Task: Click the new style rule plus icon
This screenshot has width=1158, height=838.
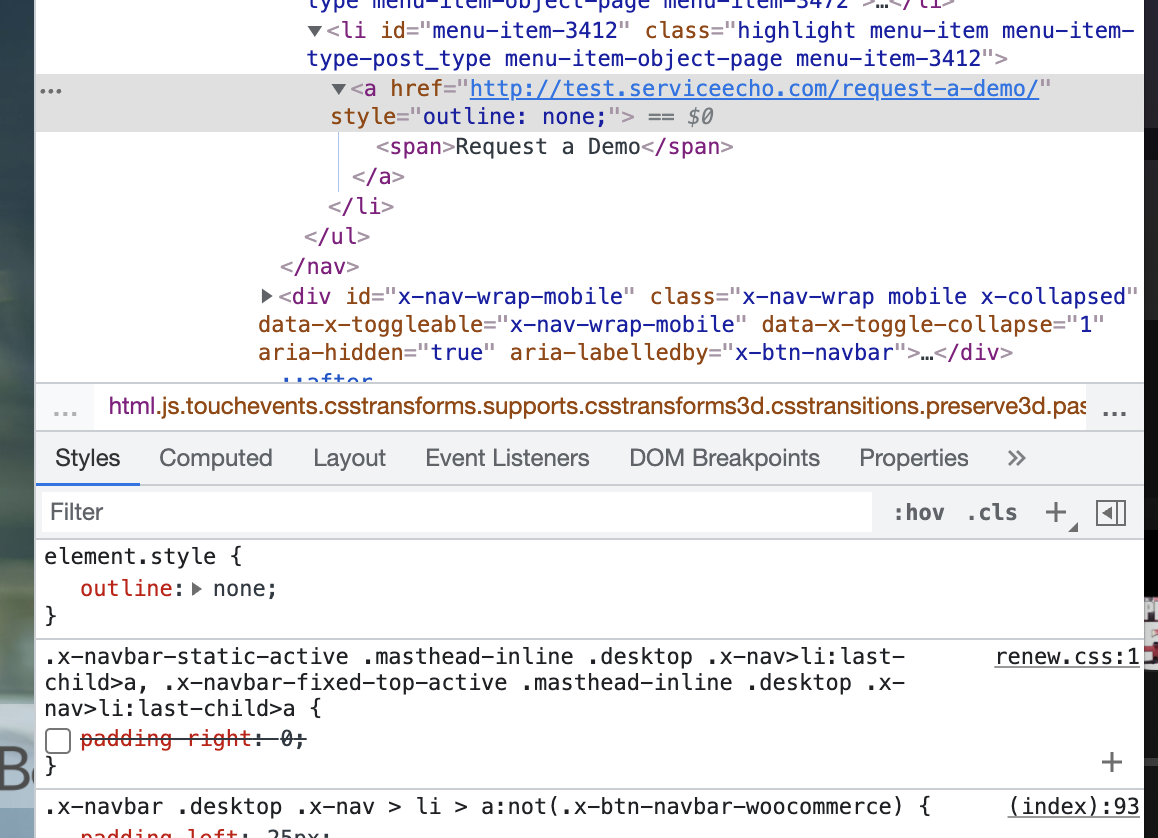Action: [1055, 513]
